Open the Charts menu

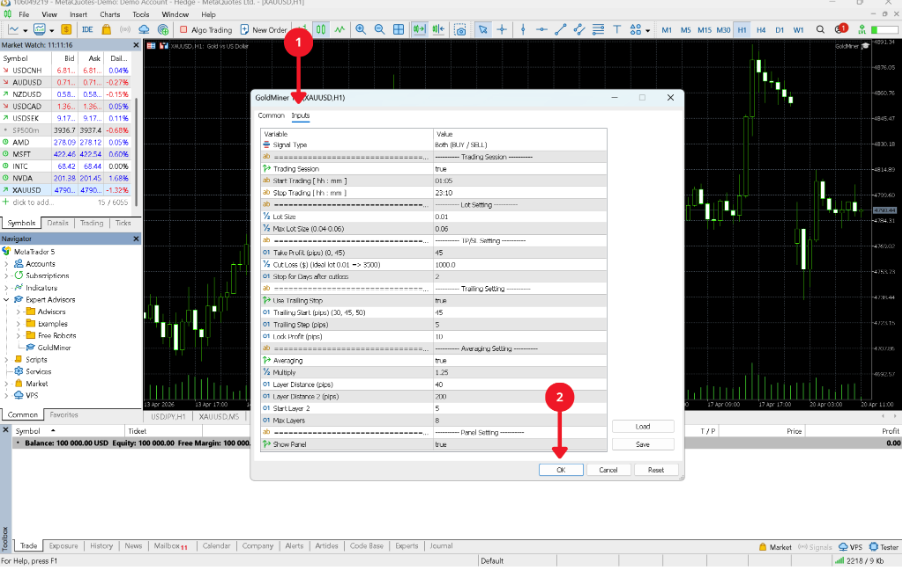click(110, 16)
